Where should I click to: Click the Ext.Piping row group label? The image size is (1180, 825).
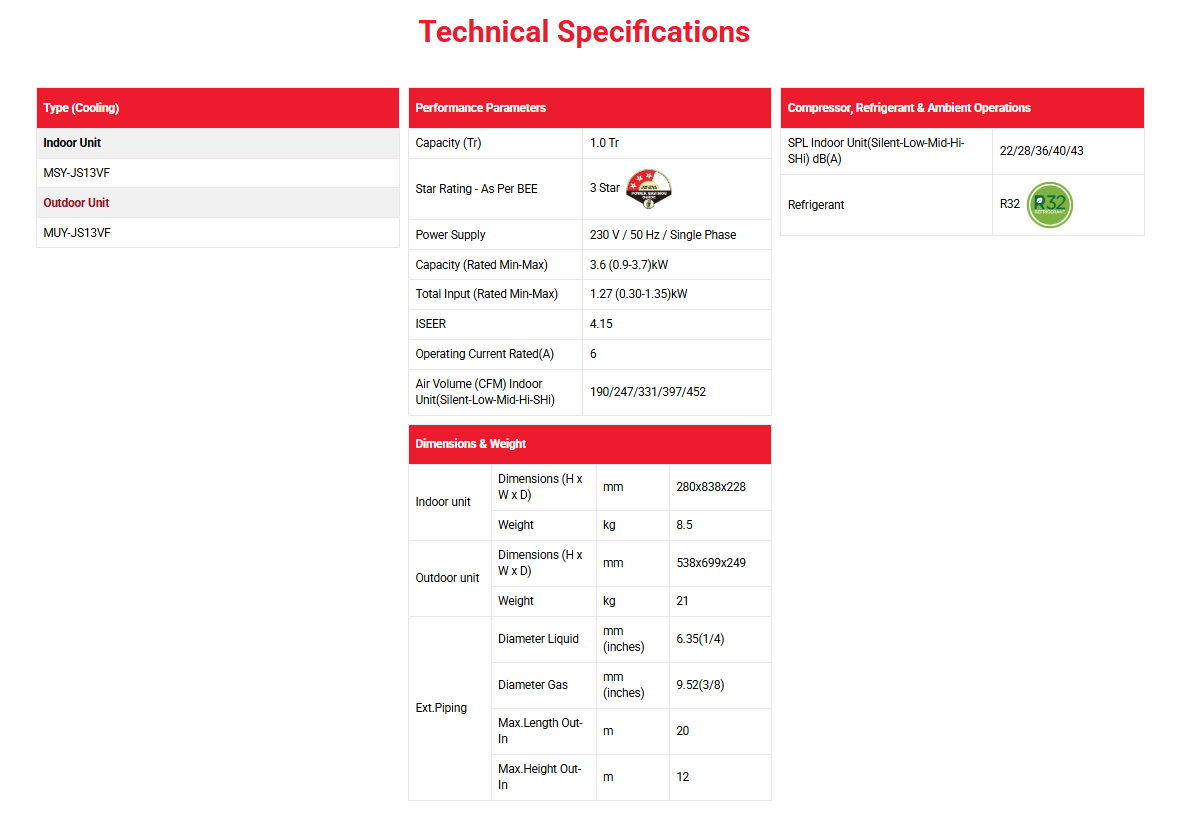441,708
